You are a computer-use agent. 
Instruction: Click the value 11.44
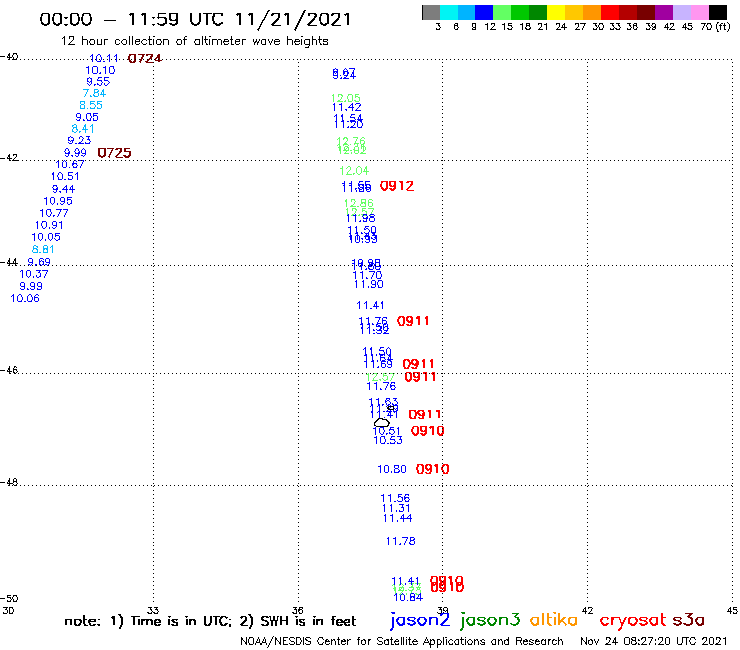click(397, 518)
